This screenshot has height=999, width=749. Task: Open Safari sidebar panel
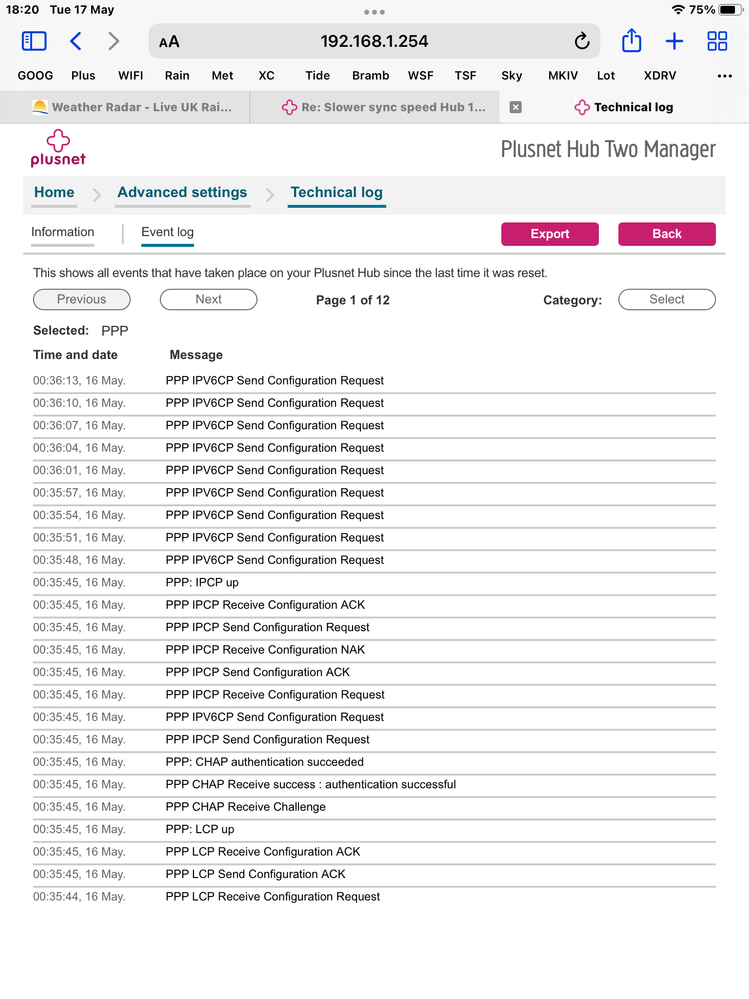tap(34, 41)
